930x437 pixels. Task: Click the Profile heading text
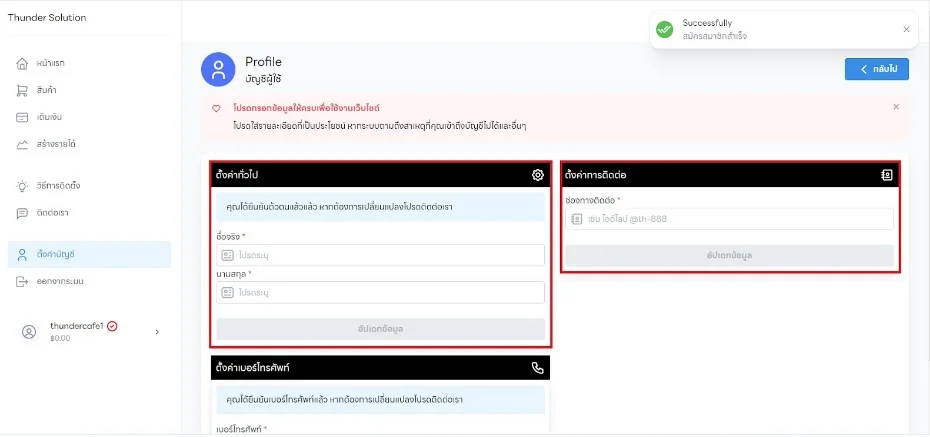pyautogui.click(x=263, y=62)
